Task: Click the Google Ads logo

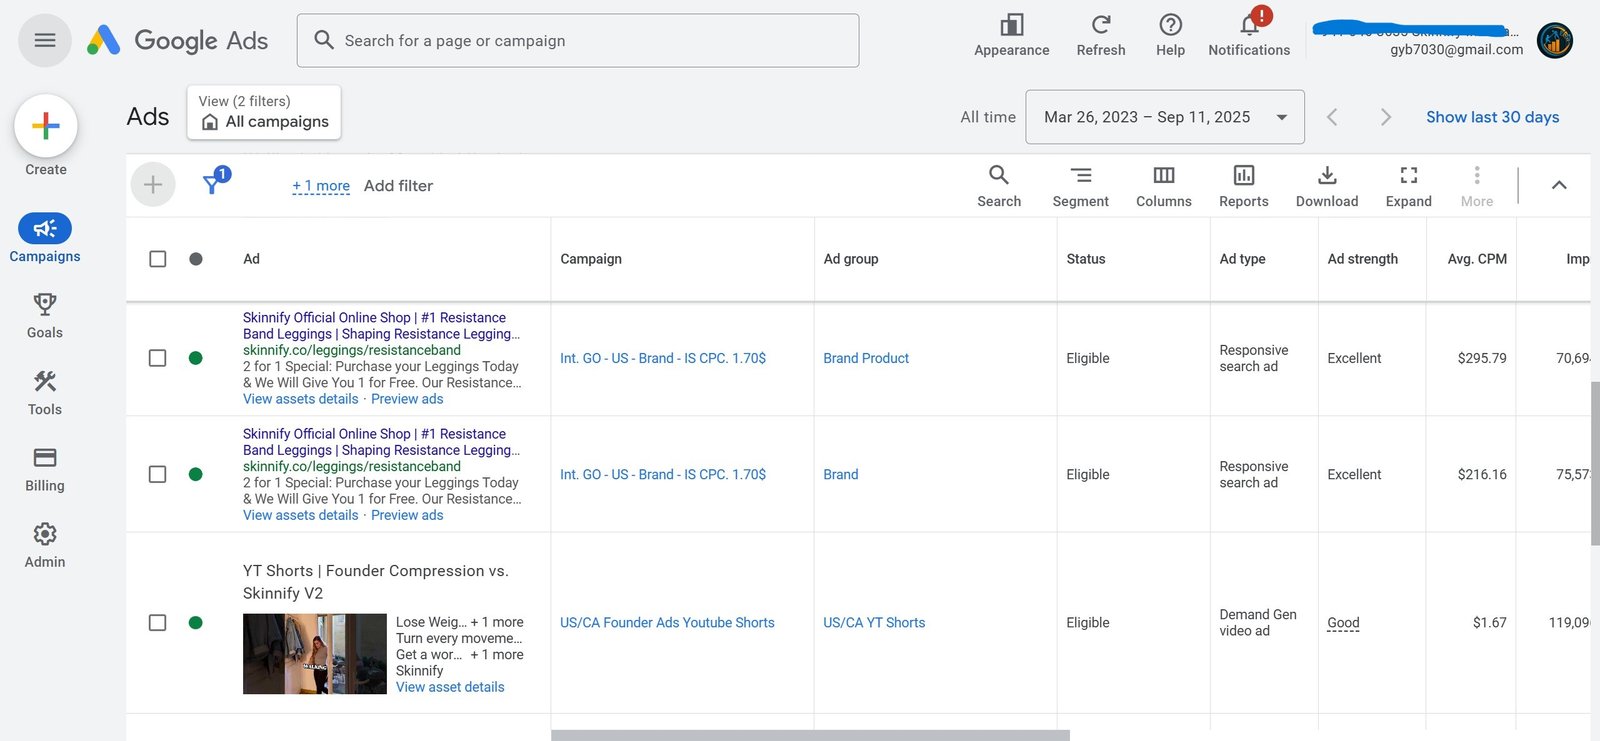Action: tap(177, 41)
